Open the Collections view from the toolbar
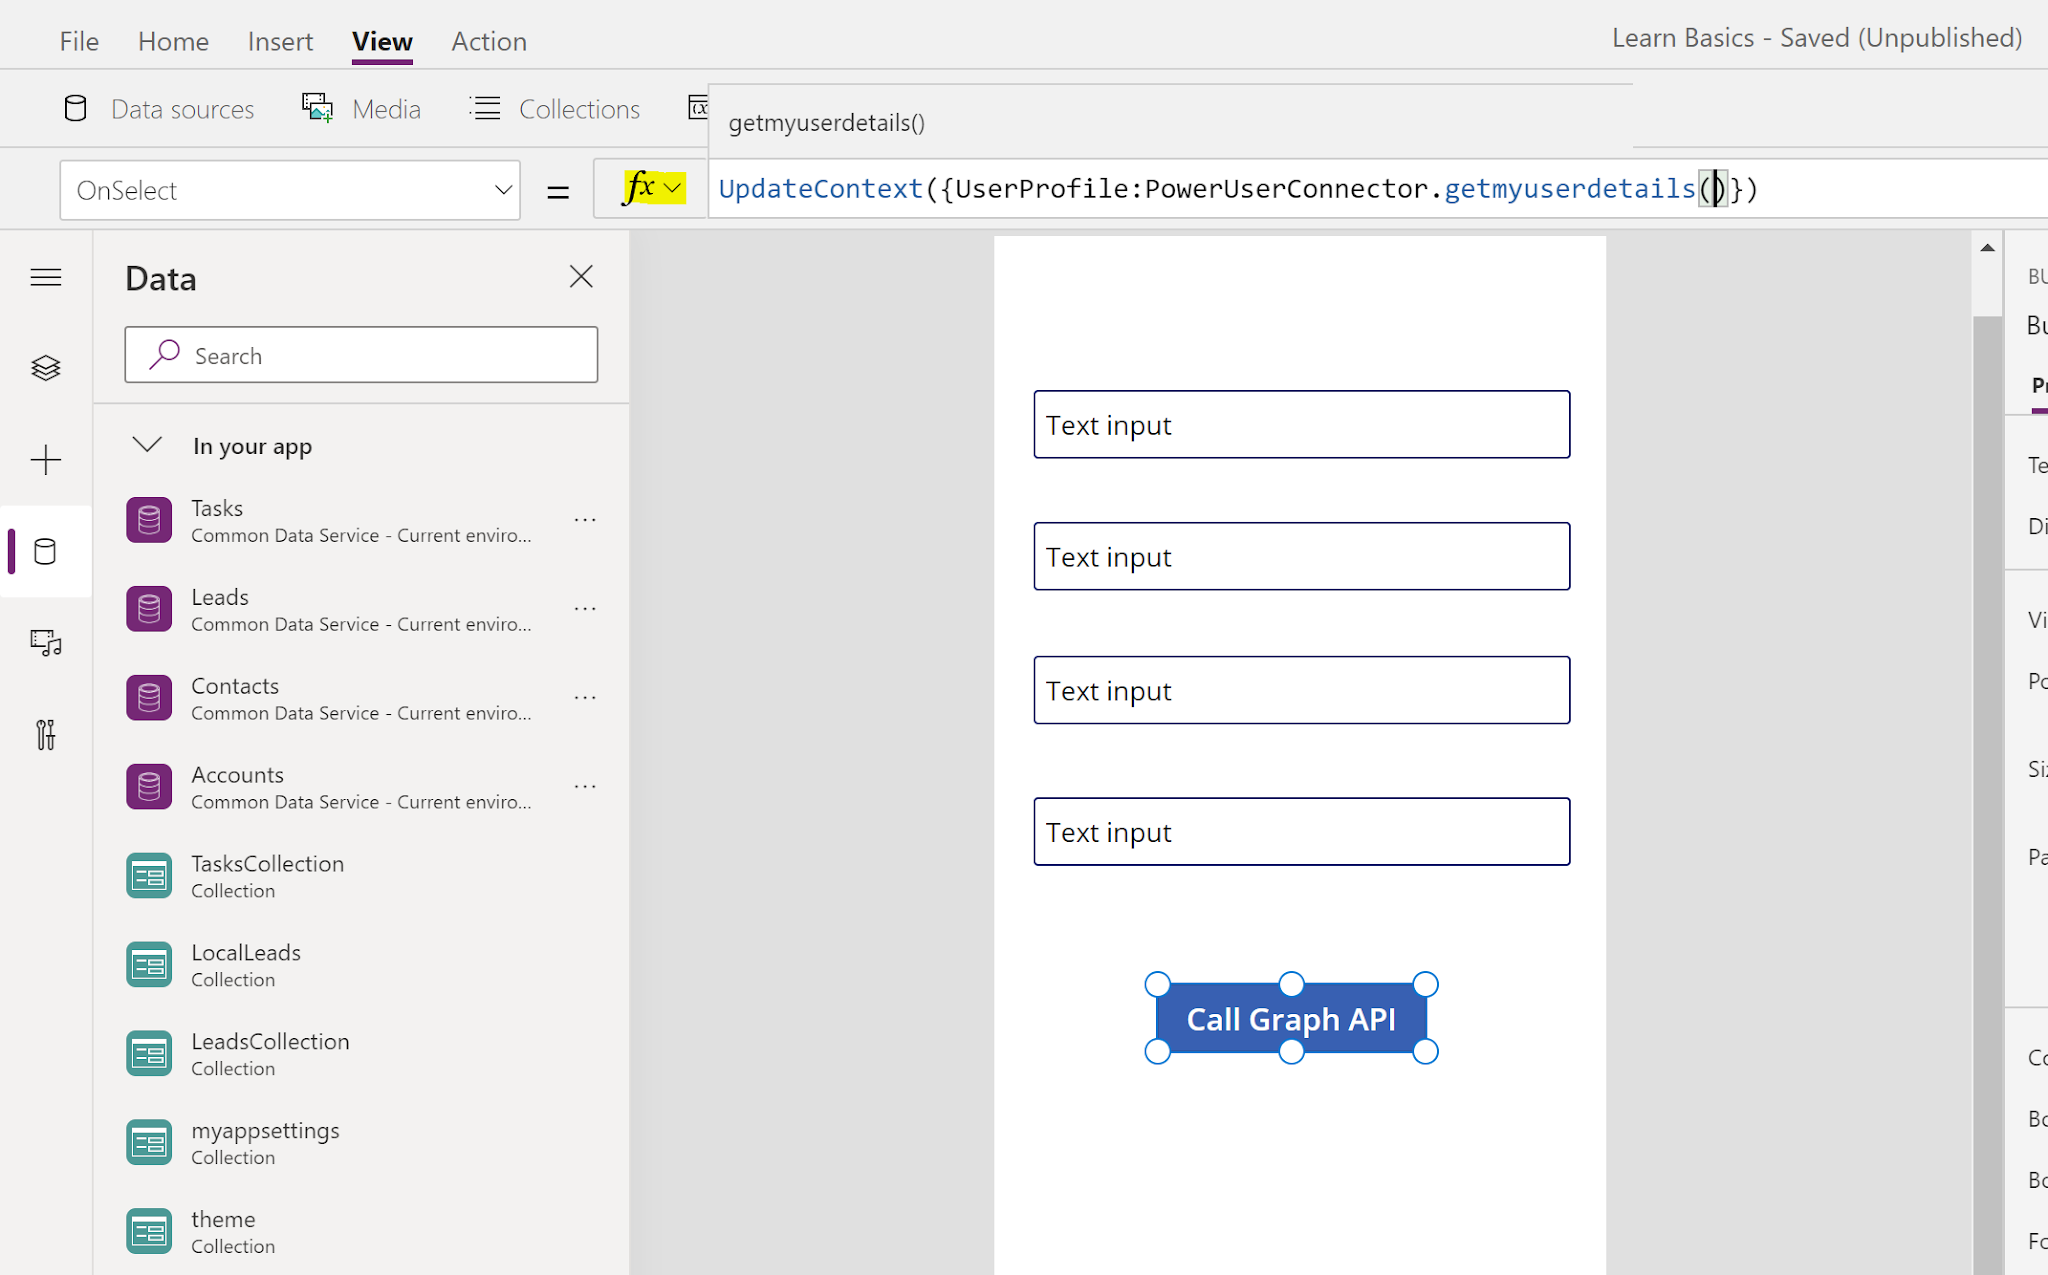 click(553, 108)
